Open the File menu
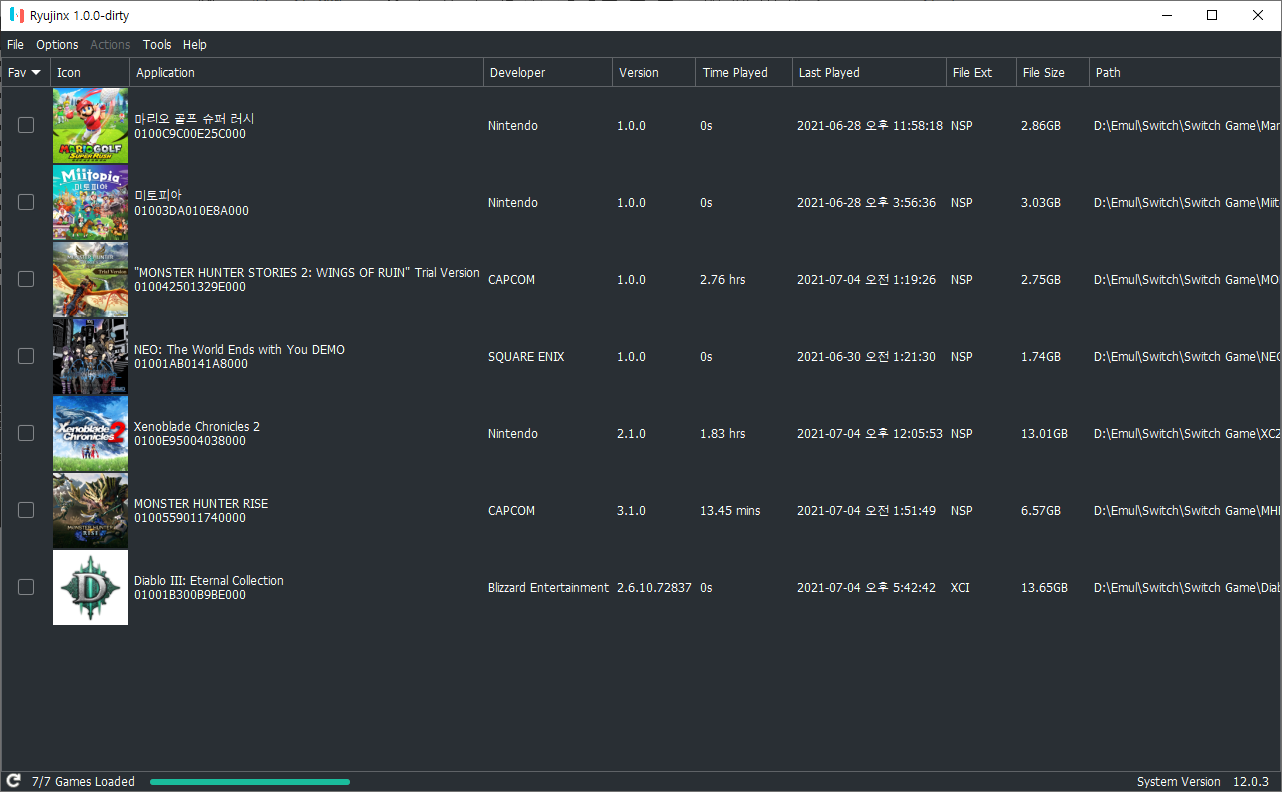 [x=15, y=45]
